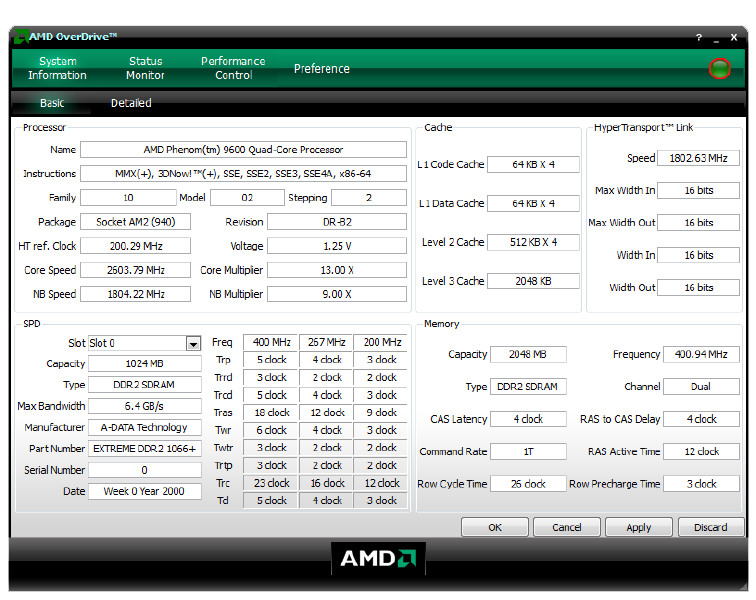Select the Voltage value 1.25 V
756x600 pixels.
337,246
